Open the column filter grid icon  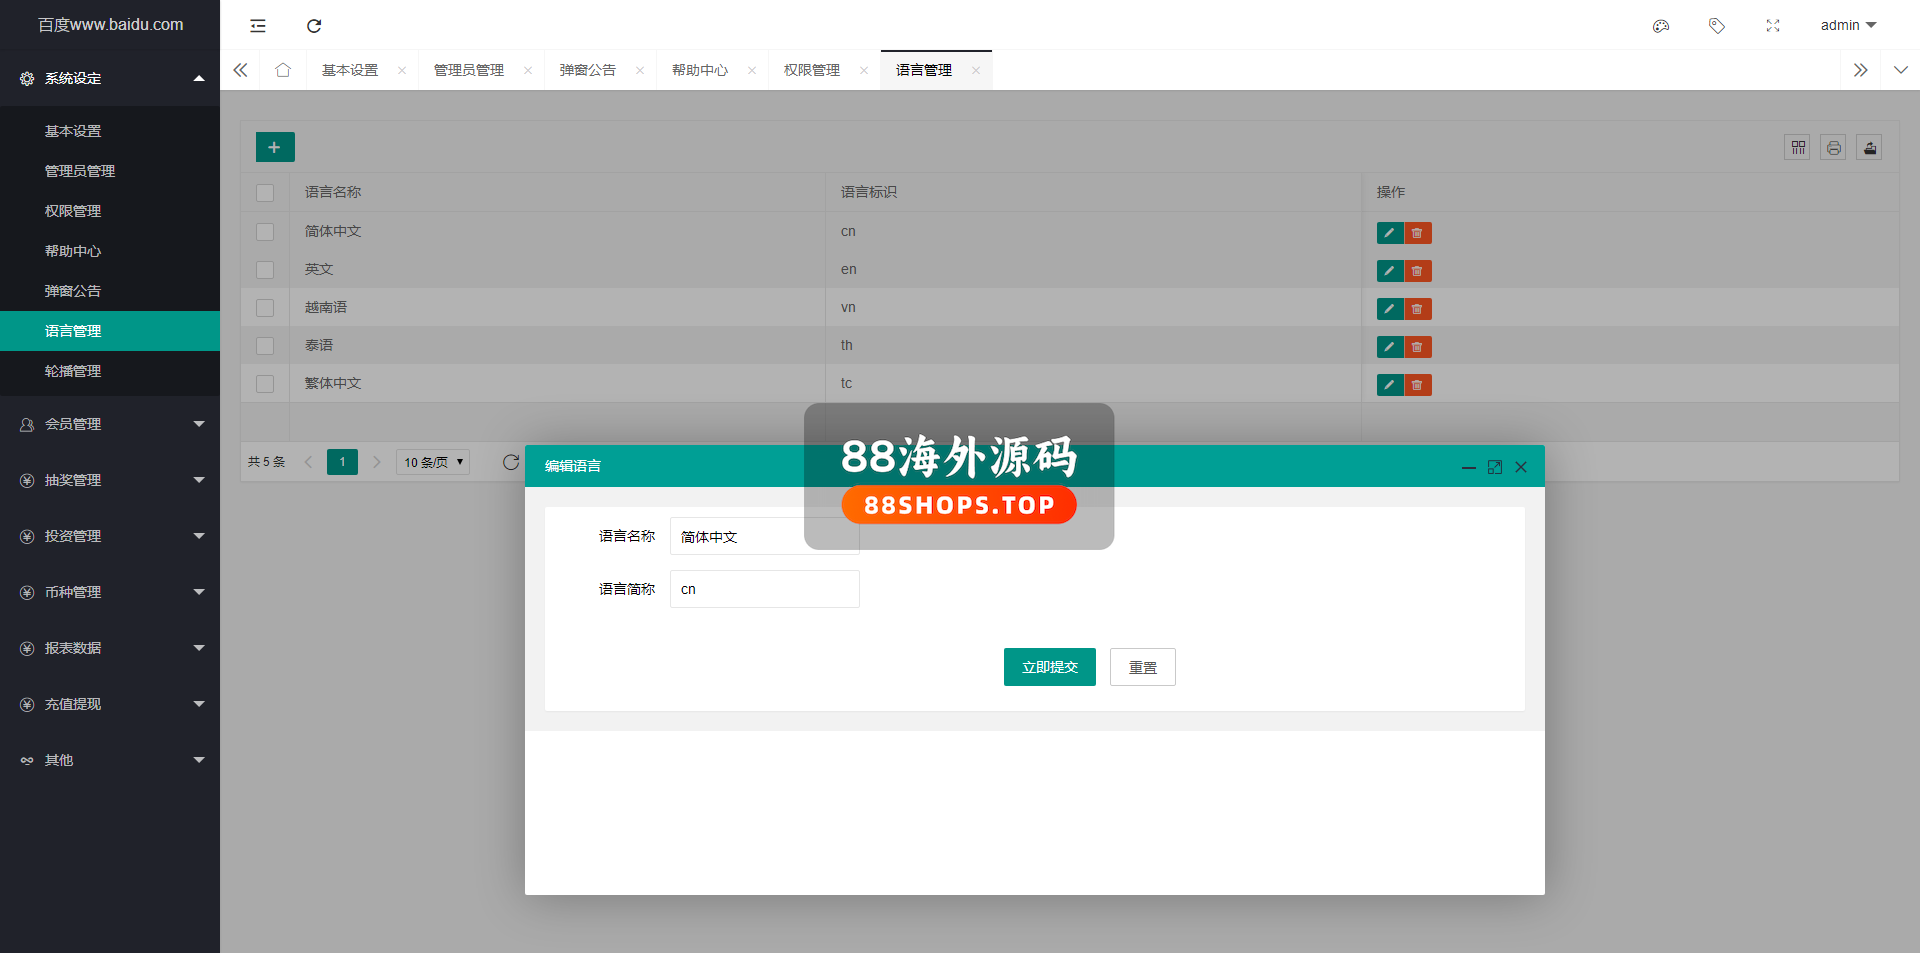click(x=1797, y=148)
